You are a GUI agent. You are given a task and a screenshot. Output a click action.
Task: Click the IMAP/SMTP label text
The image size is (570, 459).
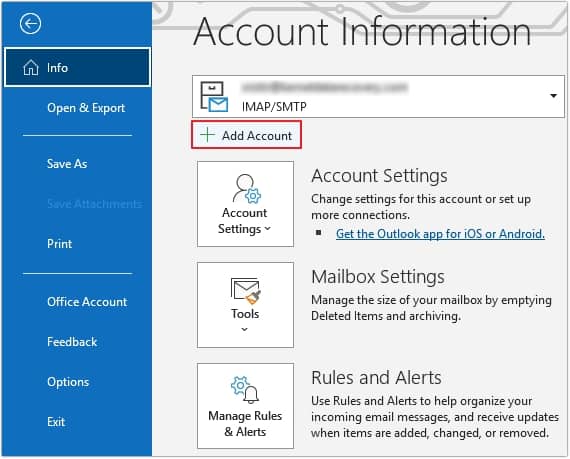pyautogui.click(x=274, y=106)
